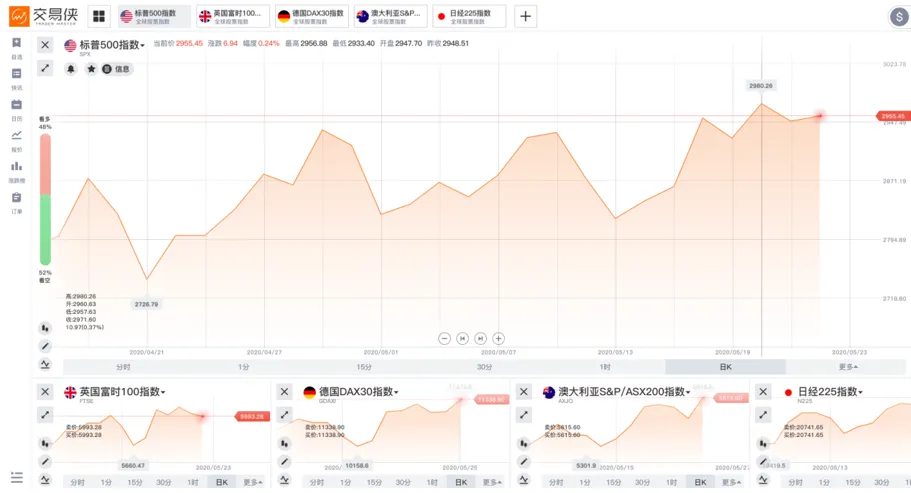
Task: Toggle the favorite star for 标普500
Action: tap(91, 69)
